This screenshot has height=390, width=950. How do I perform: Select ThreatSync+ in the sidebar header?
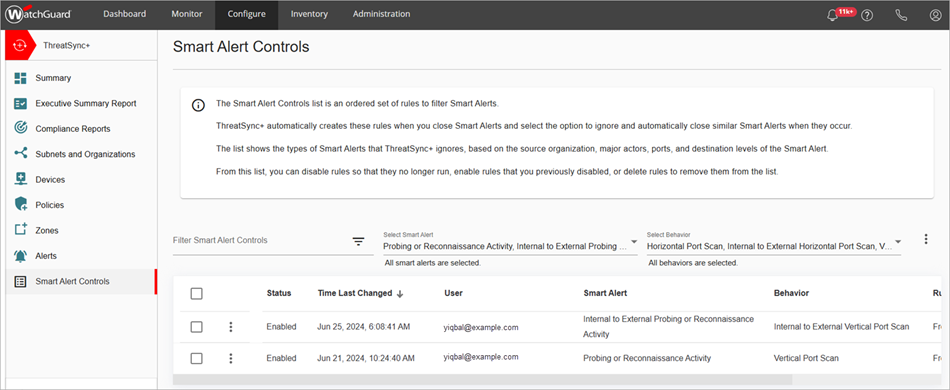click(x=67, y=45)
